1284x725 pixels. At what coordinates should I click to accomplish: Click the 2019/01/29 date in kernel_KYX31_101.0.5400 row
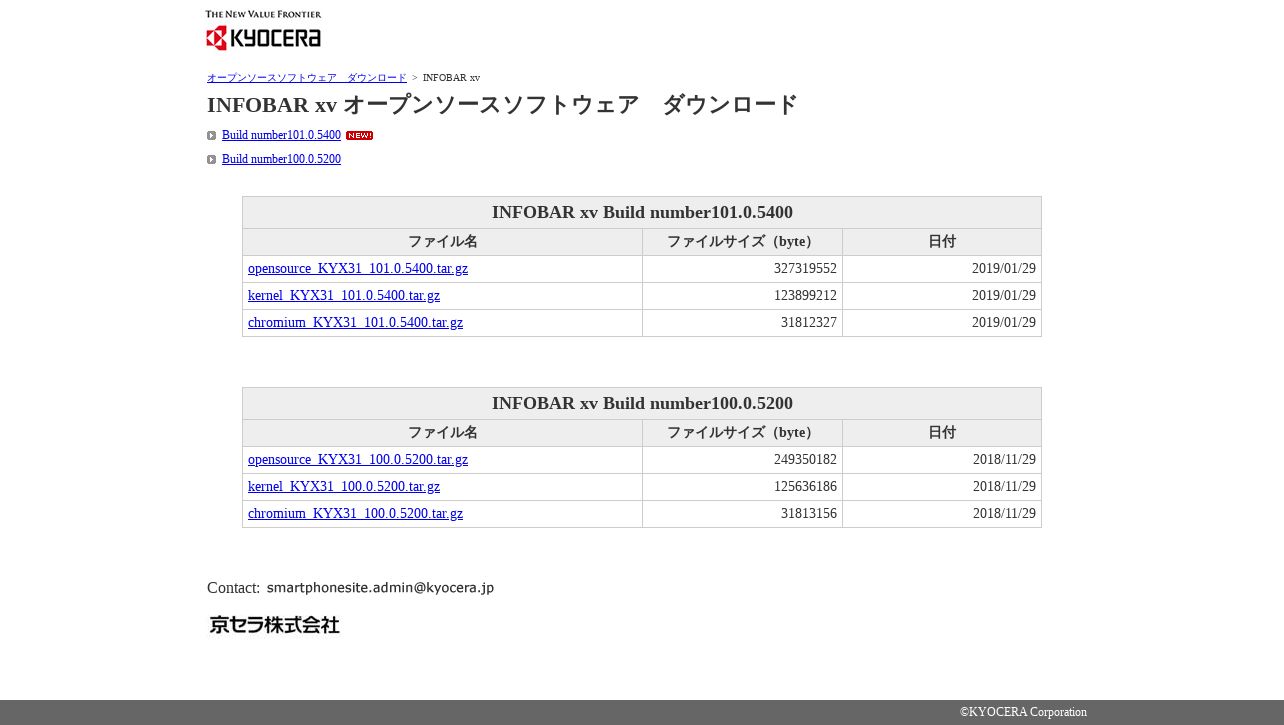[x=1004, y=296]
